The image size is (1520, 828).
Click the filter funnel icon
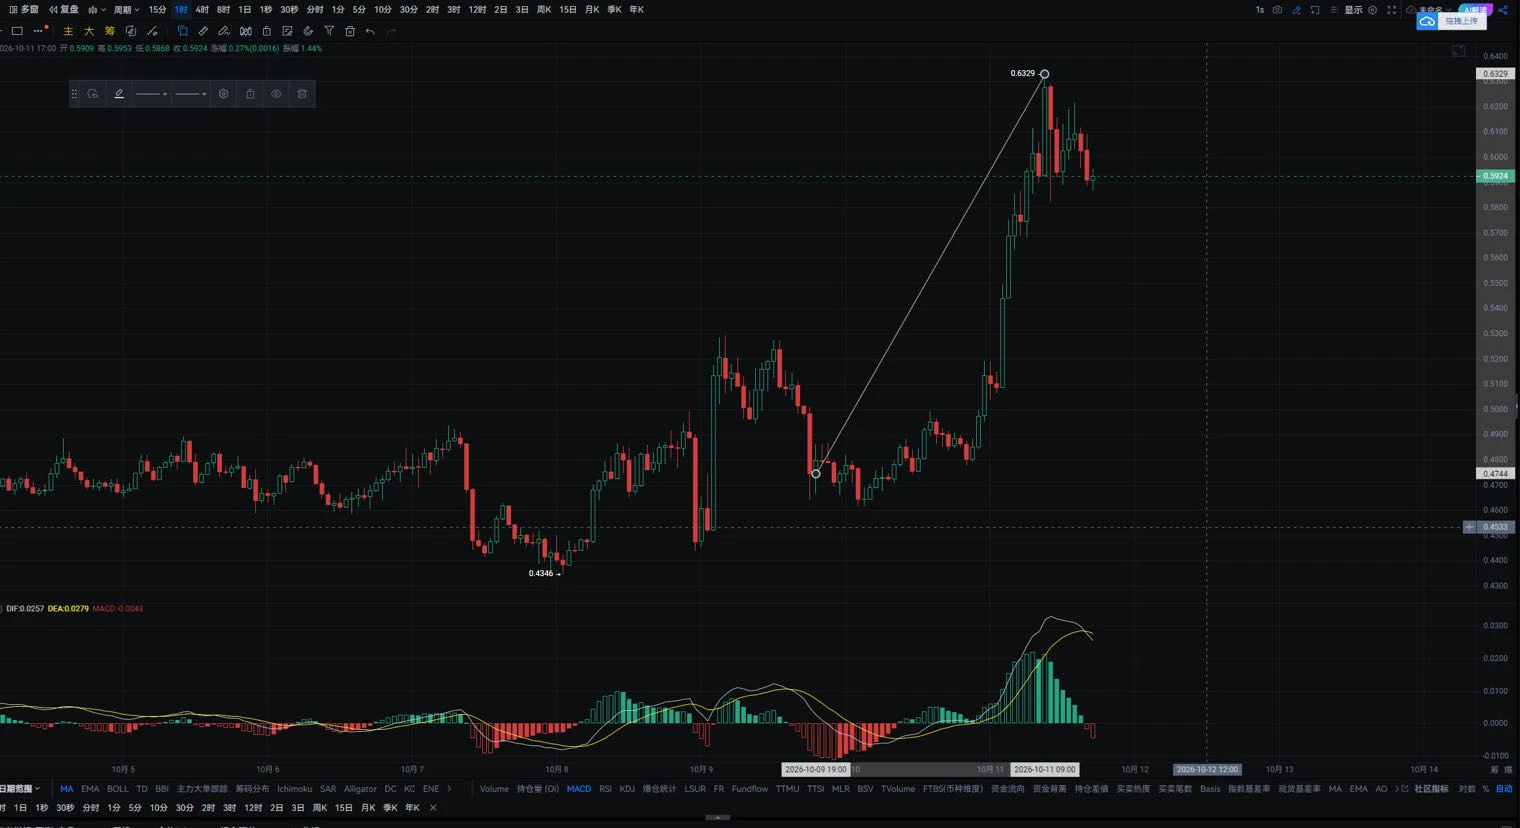coord(329,31)
